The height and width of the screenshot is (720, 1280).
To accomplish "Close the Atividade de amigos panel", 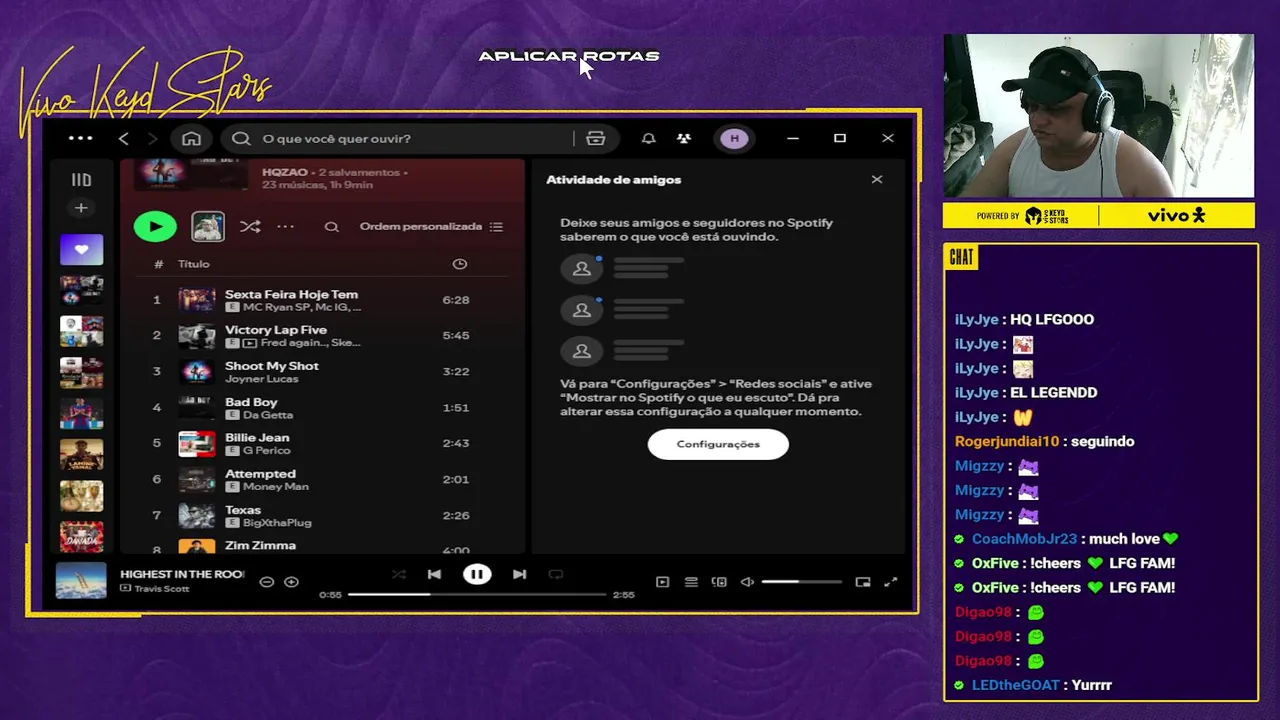I will pyautogui.click(x=877, y=180).
